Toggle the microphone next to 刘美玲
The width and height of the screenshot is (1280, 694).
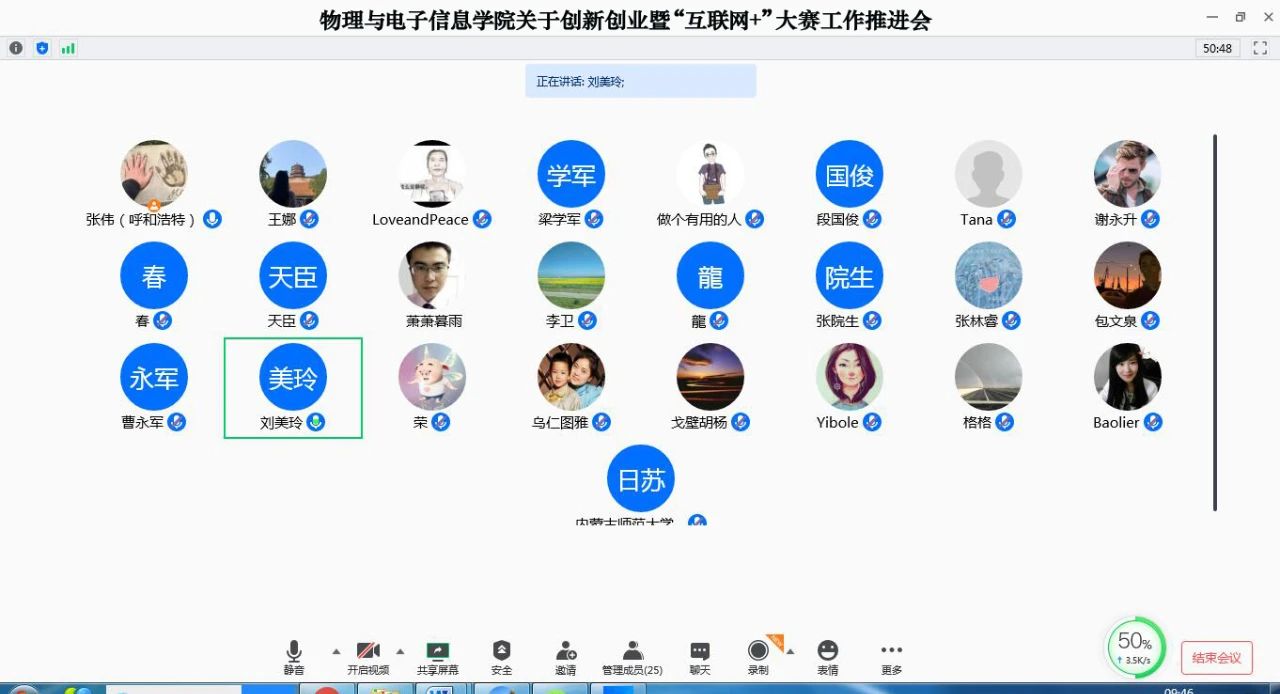point(316,422)
